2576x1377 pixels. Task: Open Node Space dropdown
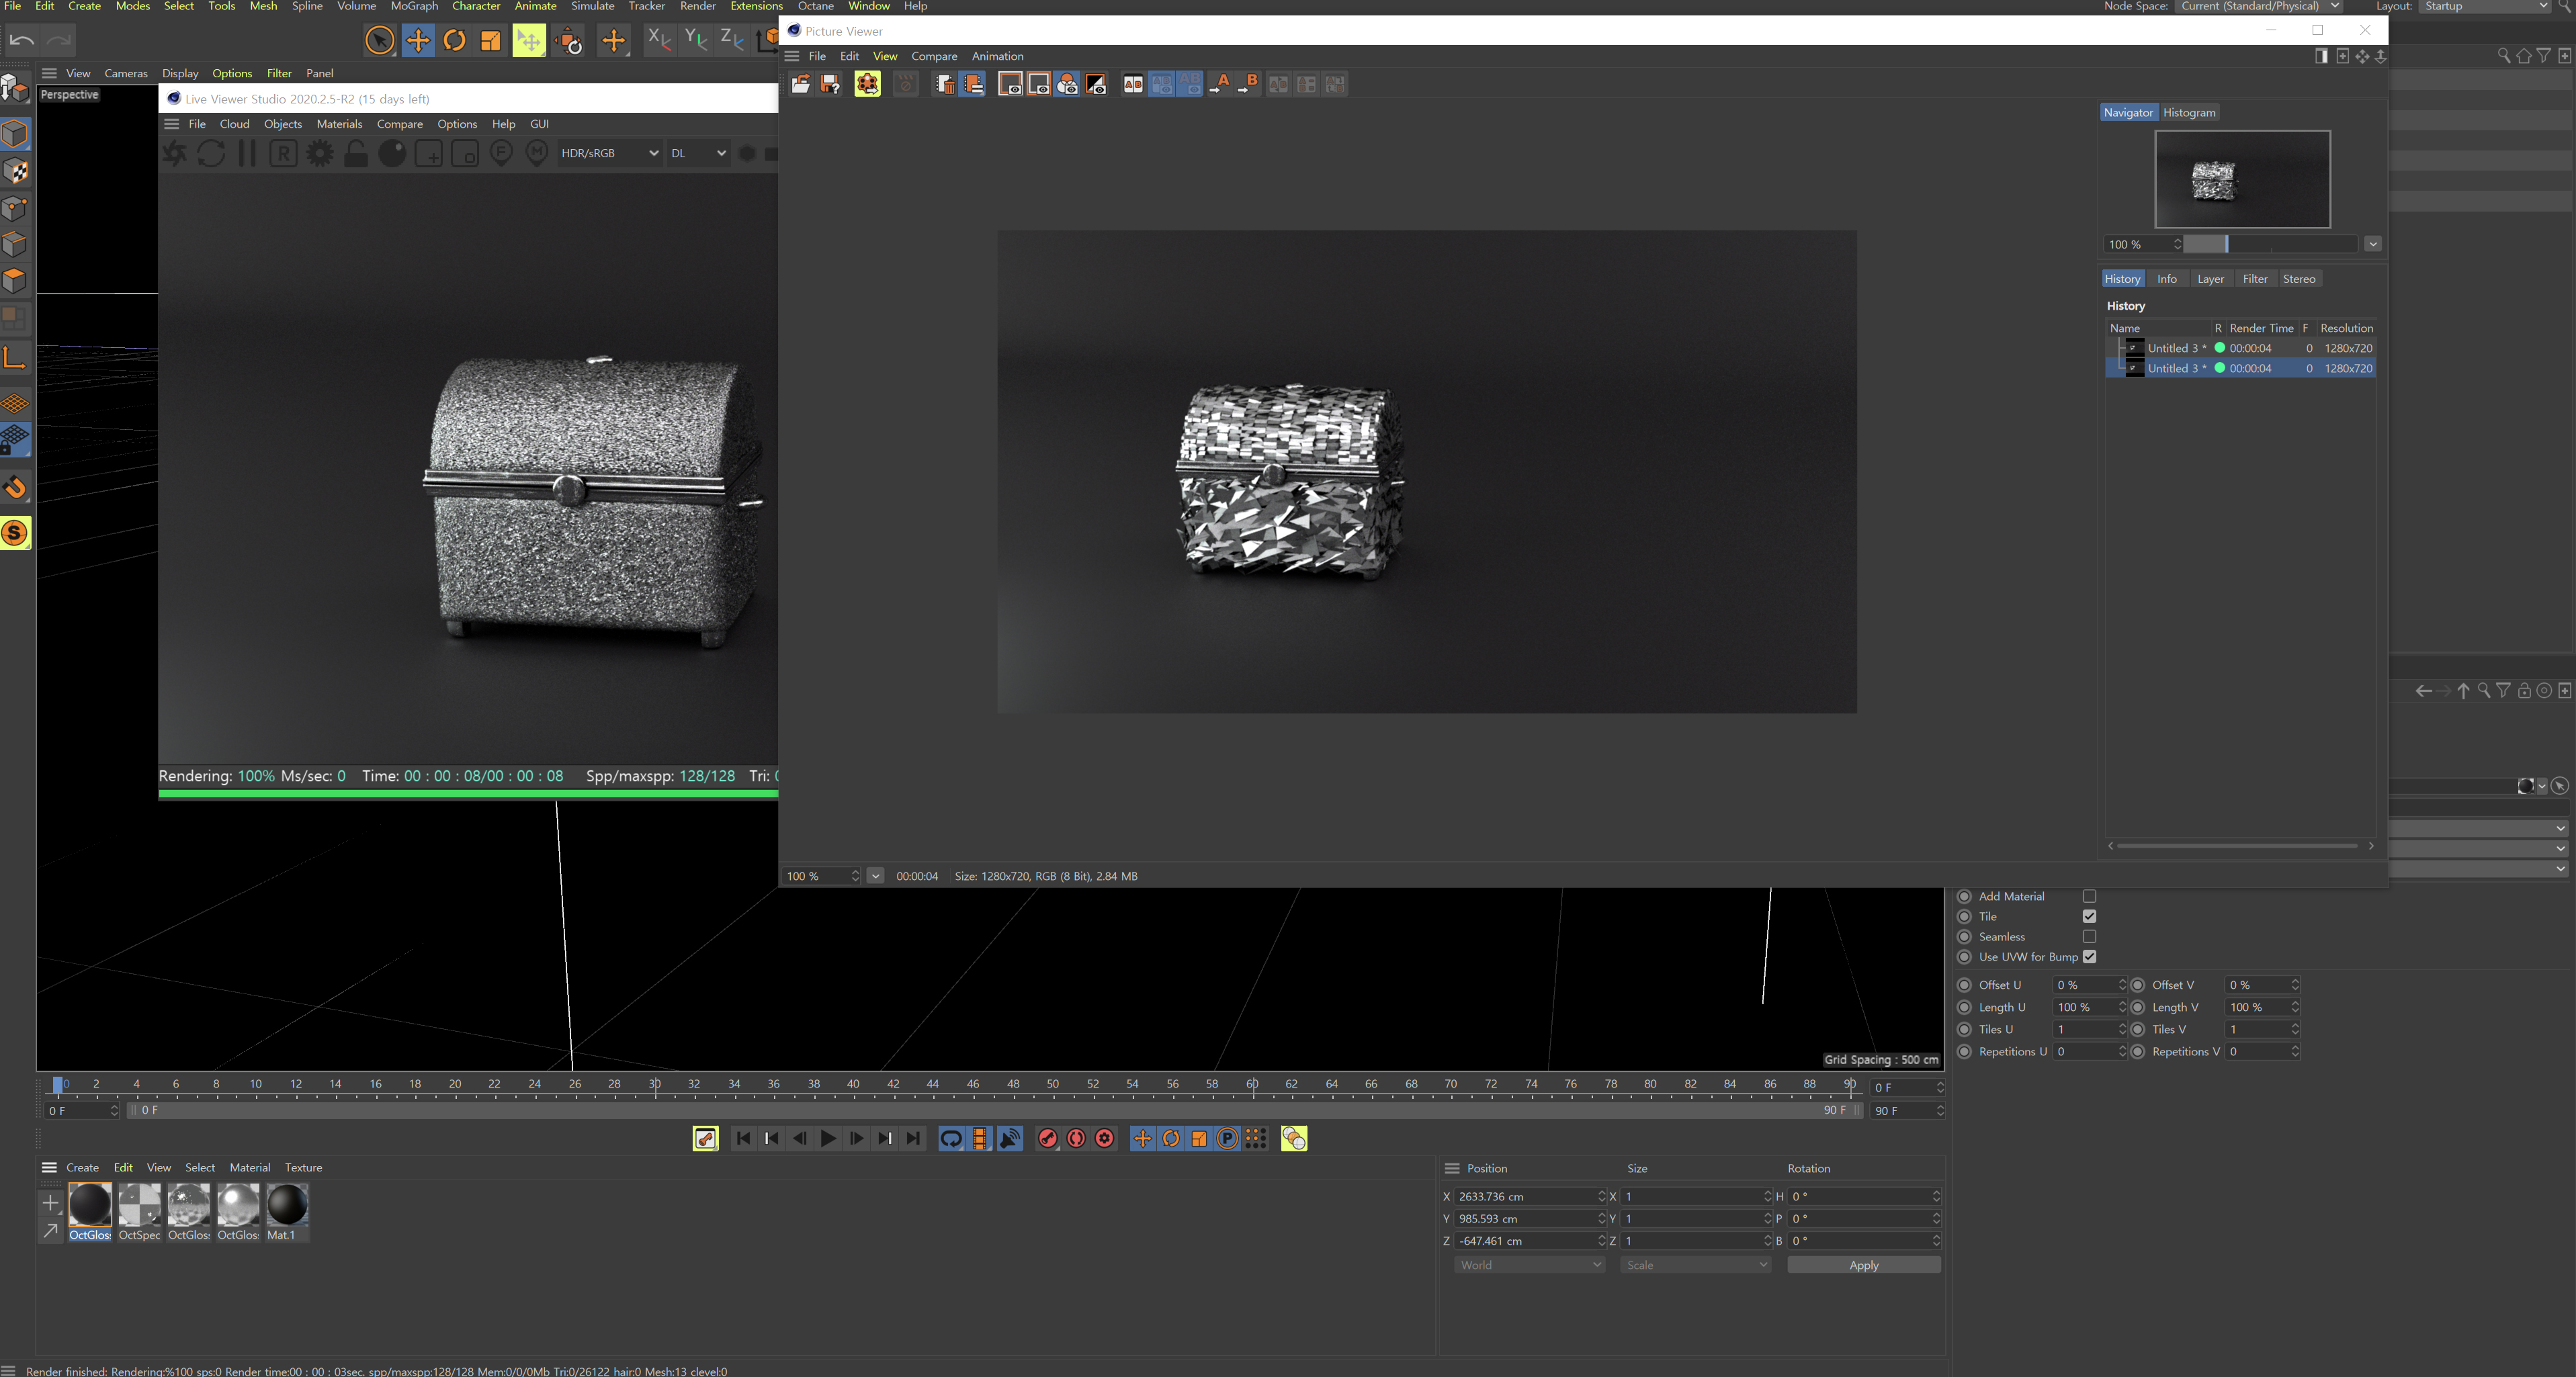[2260, 6]
